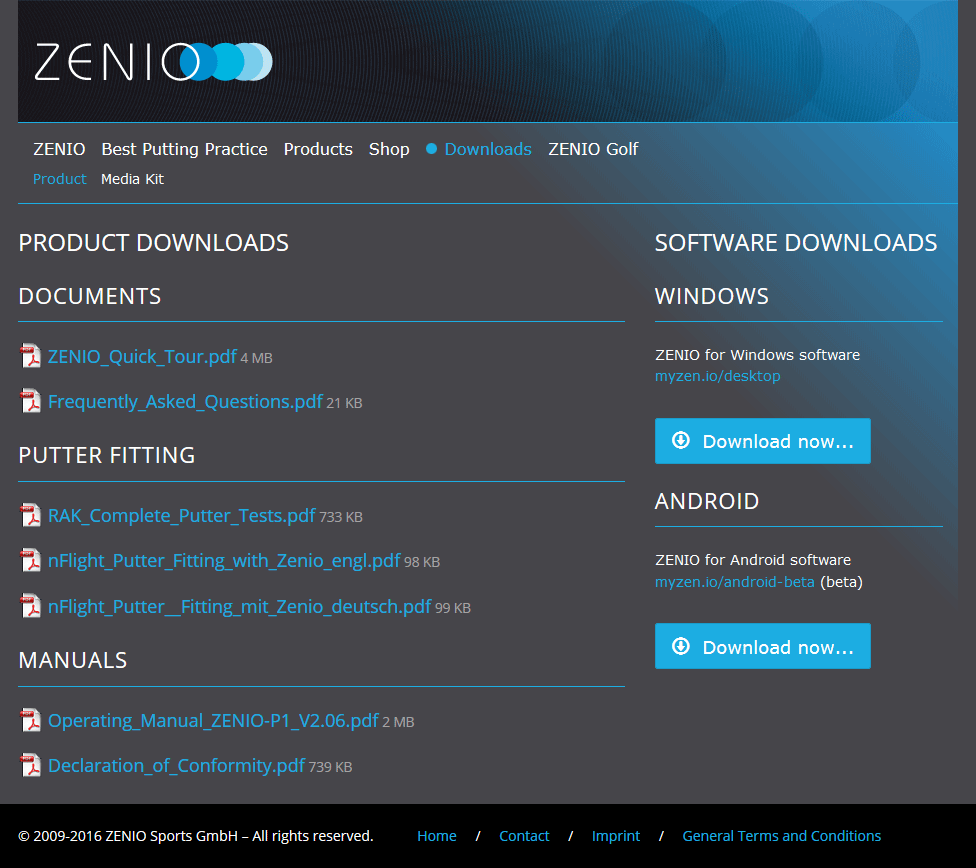The width and height of the screenshot is (976, 868).
Task: Select the Product submenu item
Action: 60,179
